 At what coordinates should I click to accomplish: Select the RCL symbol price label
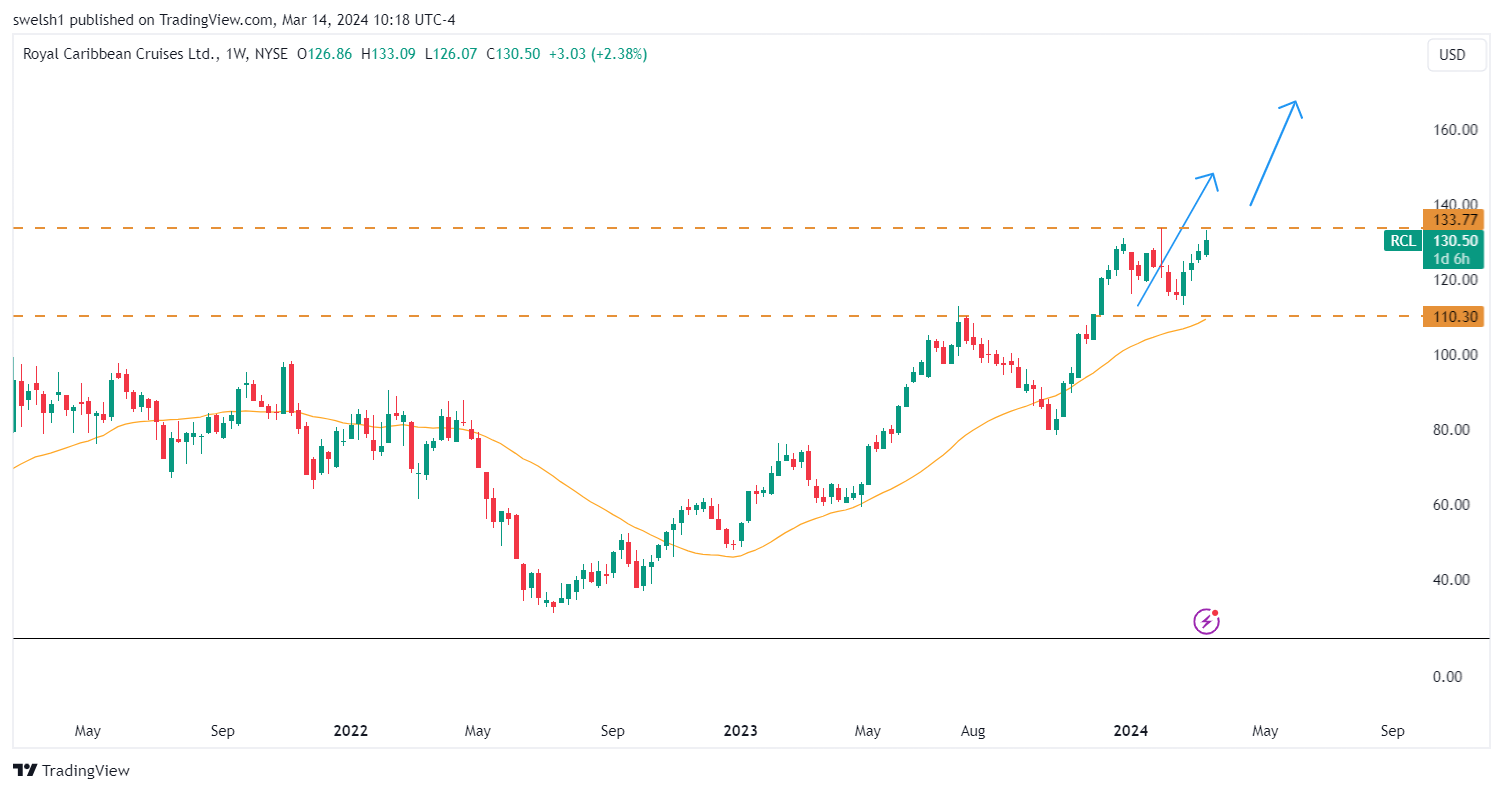tap(1404, 240)
